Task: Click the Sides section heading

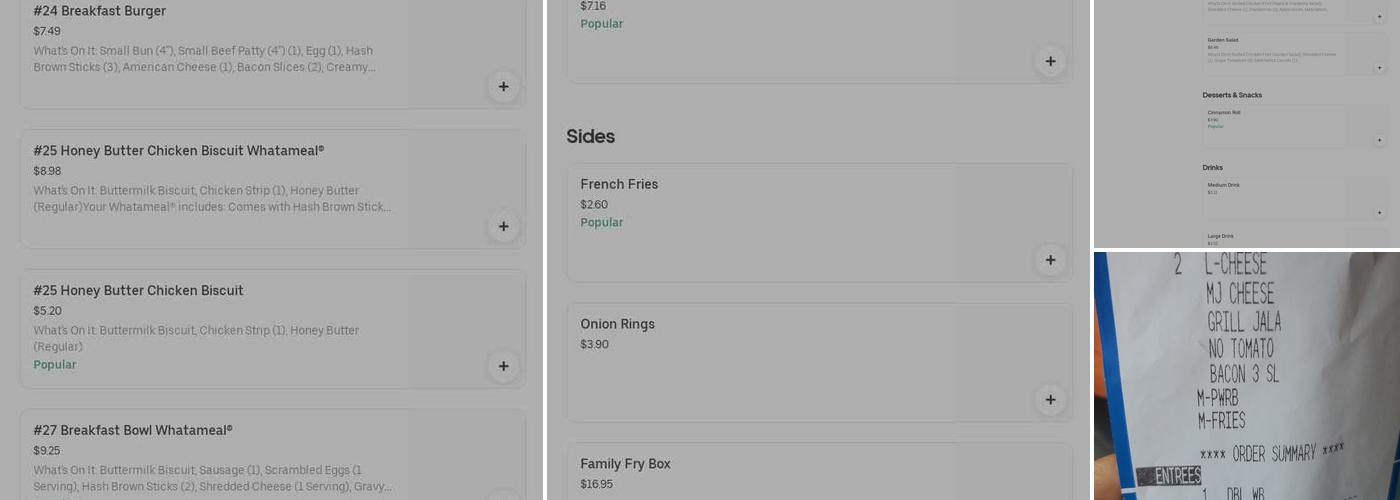Action: click(x=590, y=137)
